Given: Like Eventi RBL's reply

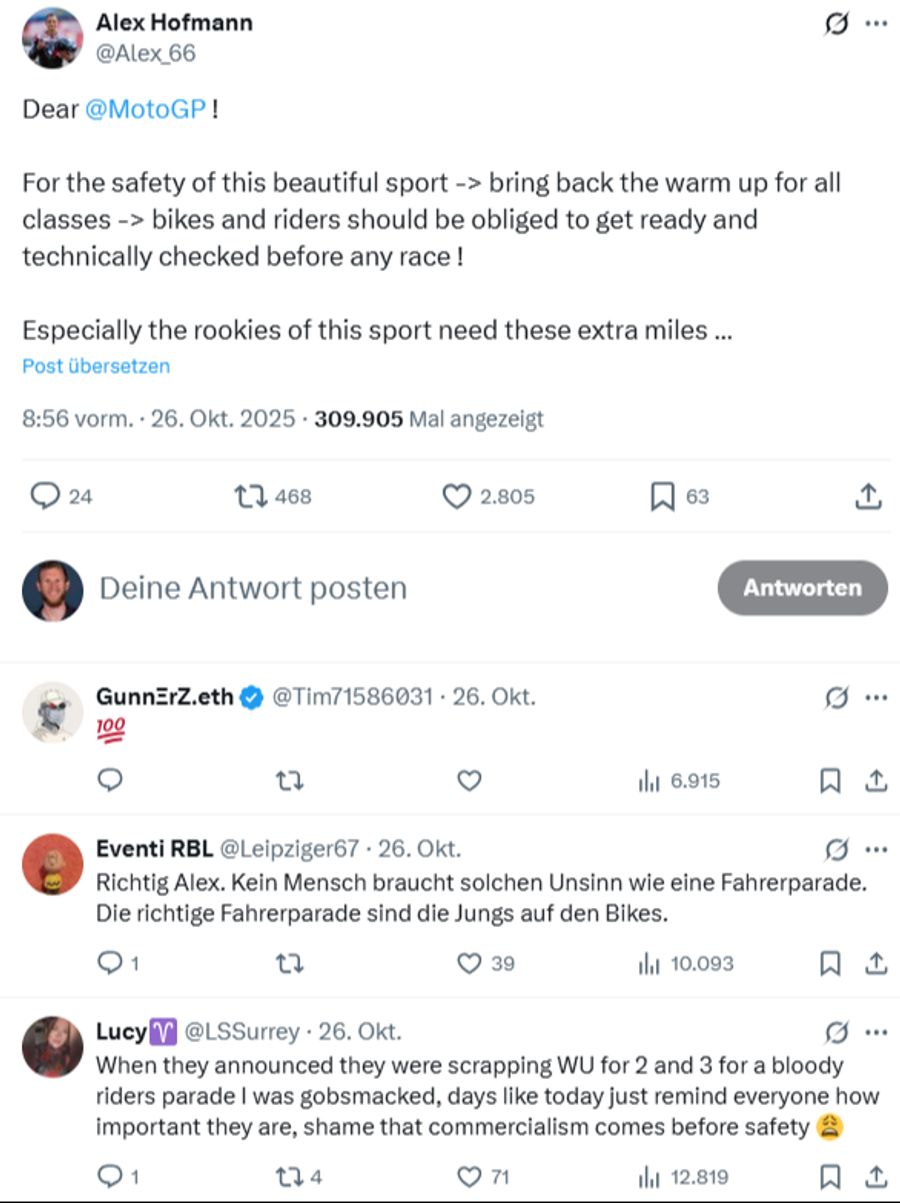Looking at the screenshot, I should [x=469, y=963].
